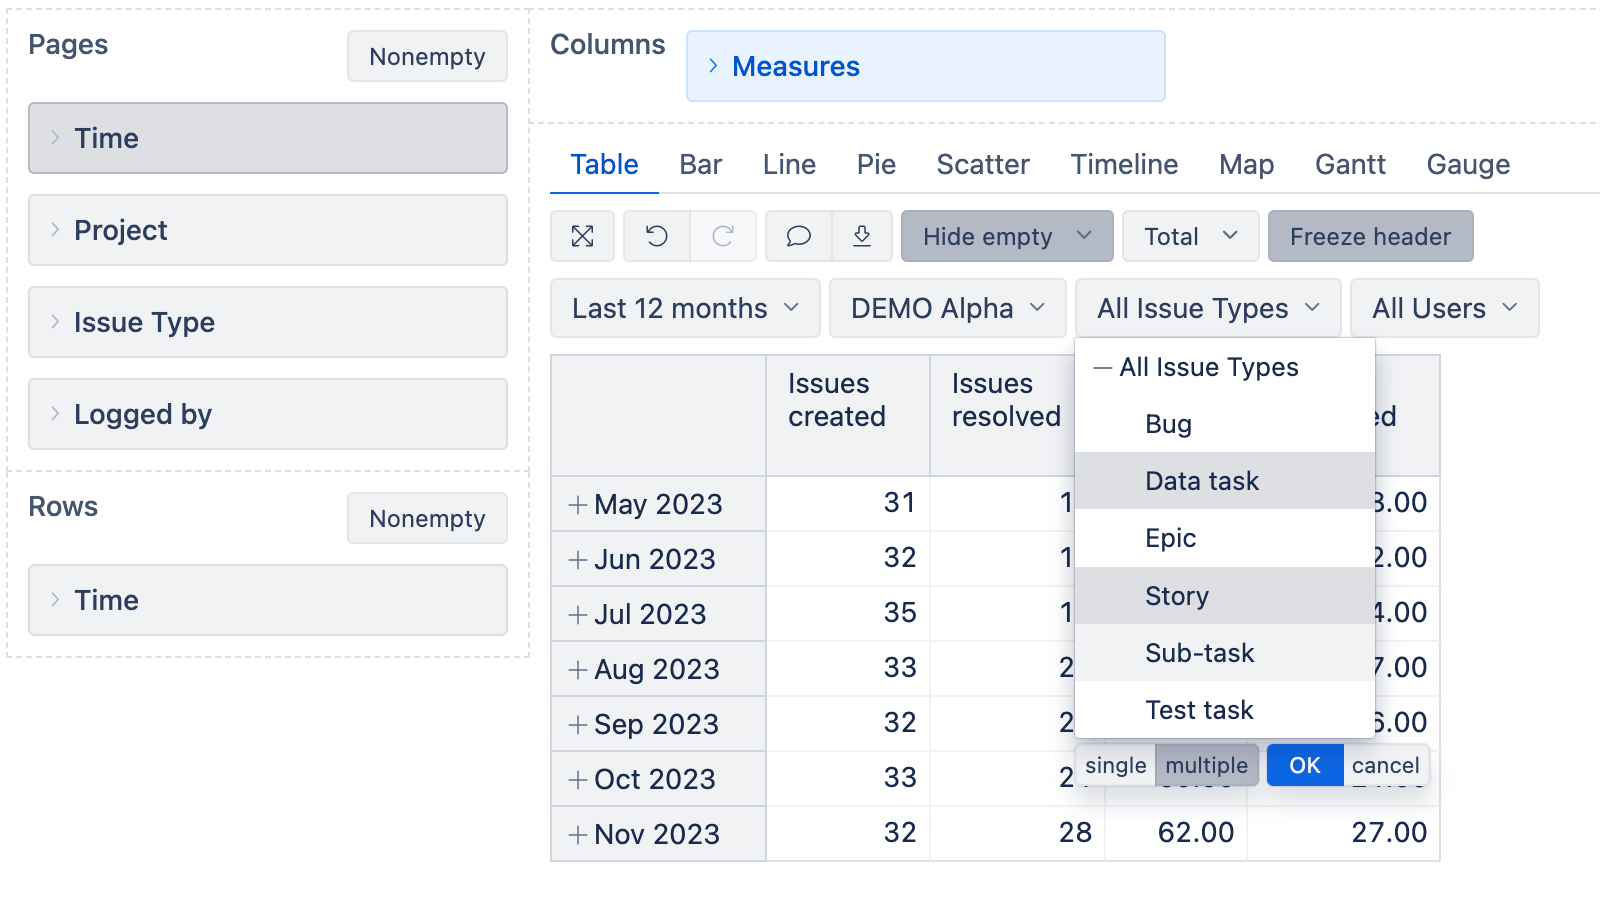1600x900 pixels.
Task: Switch to the Gantt view
Action: (x=1350, y=164)
